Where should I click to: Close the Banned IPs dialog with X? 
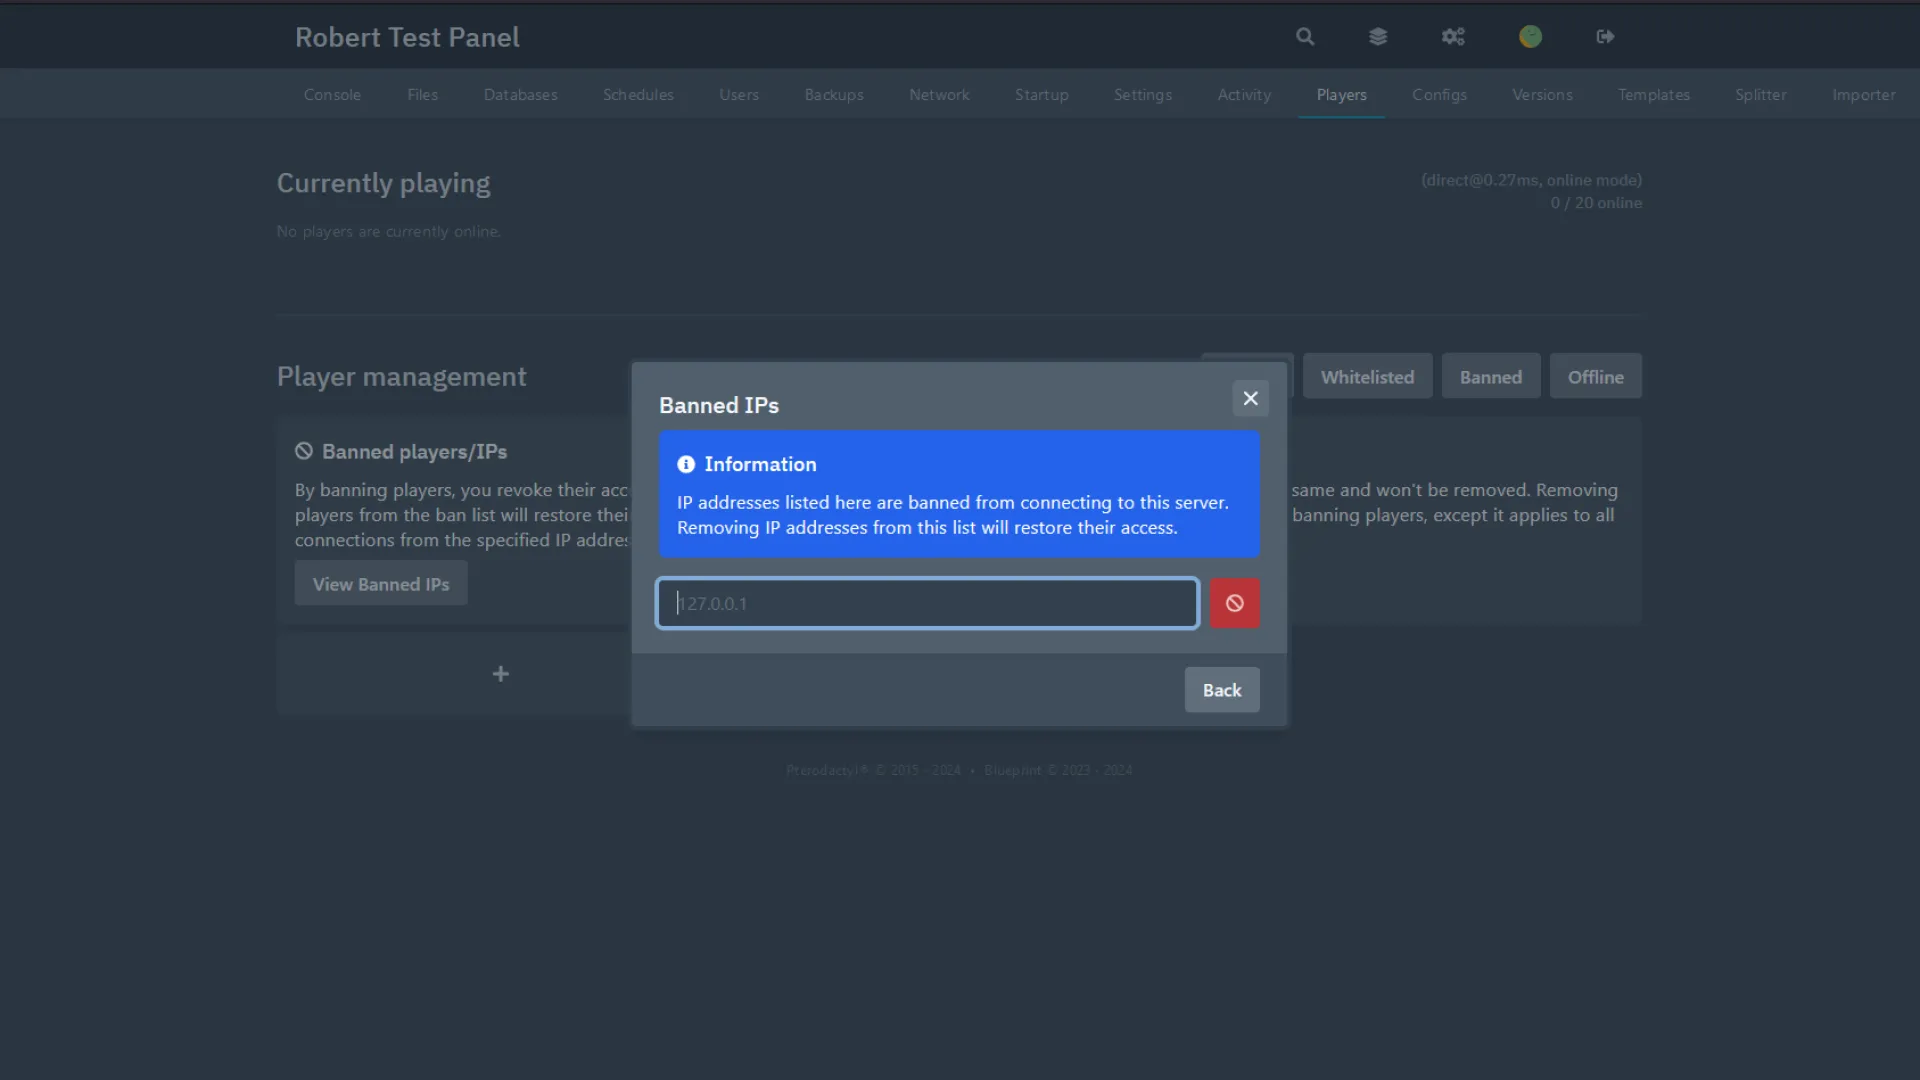[1250, 398]
